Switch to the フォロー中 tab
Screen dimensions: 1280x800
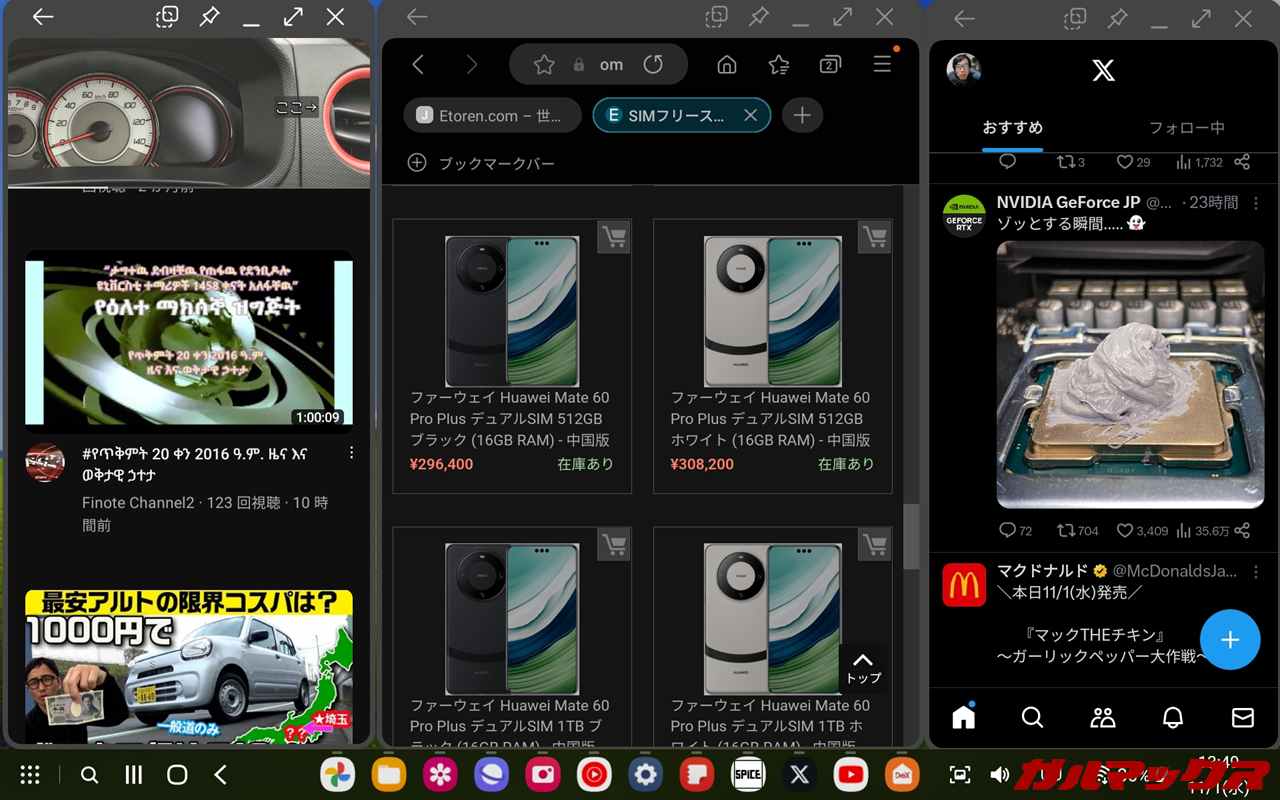(1186, 128)
